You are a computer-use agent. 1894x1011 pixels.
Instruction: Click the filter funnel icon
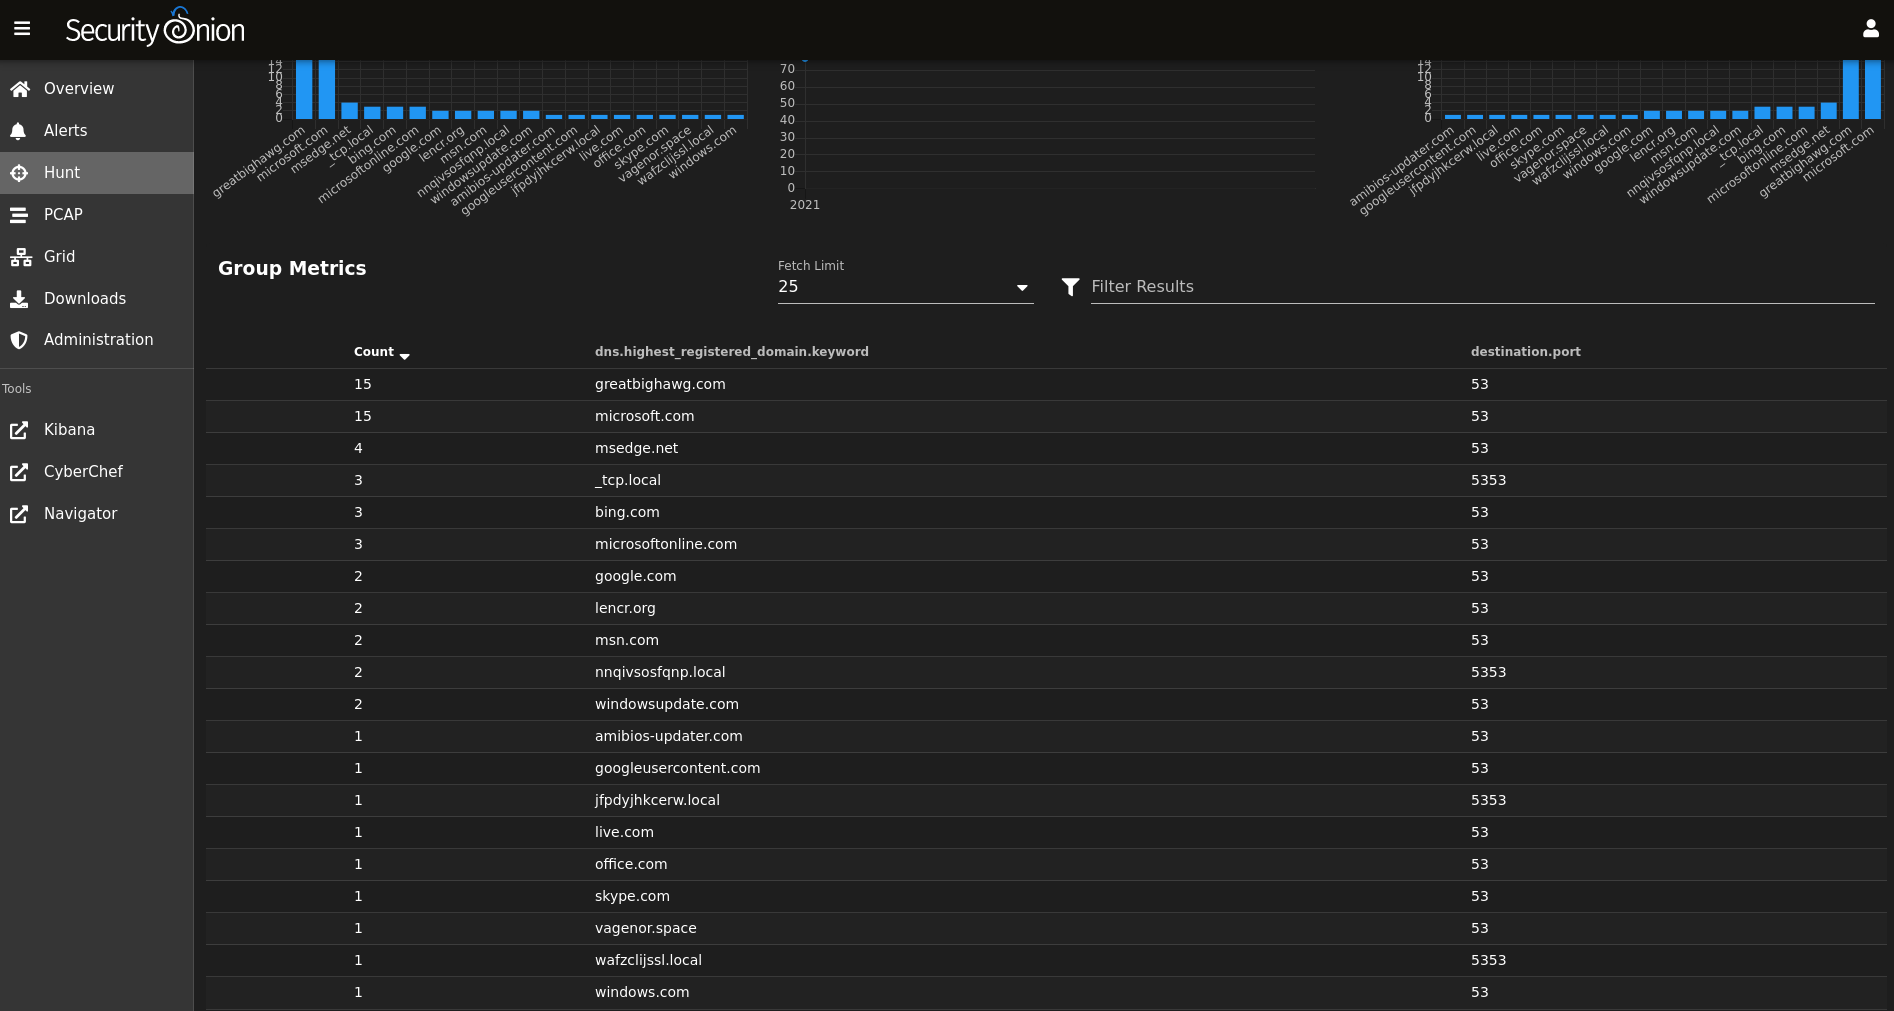pos(1070,287)
